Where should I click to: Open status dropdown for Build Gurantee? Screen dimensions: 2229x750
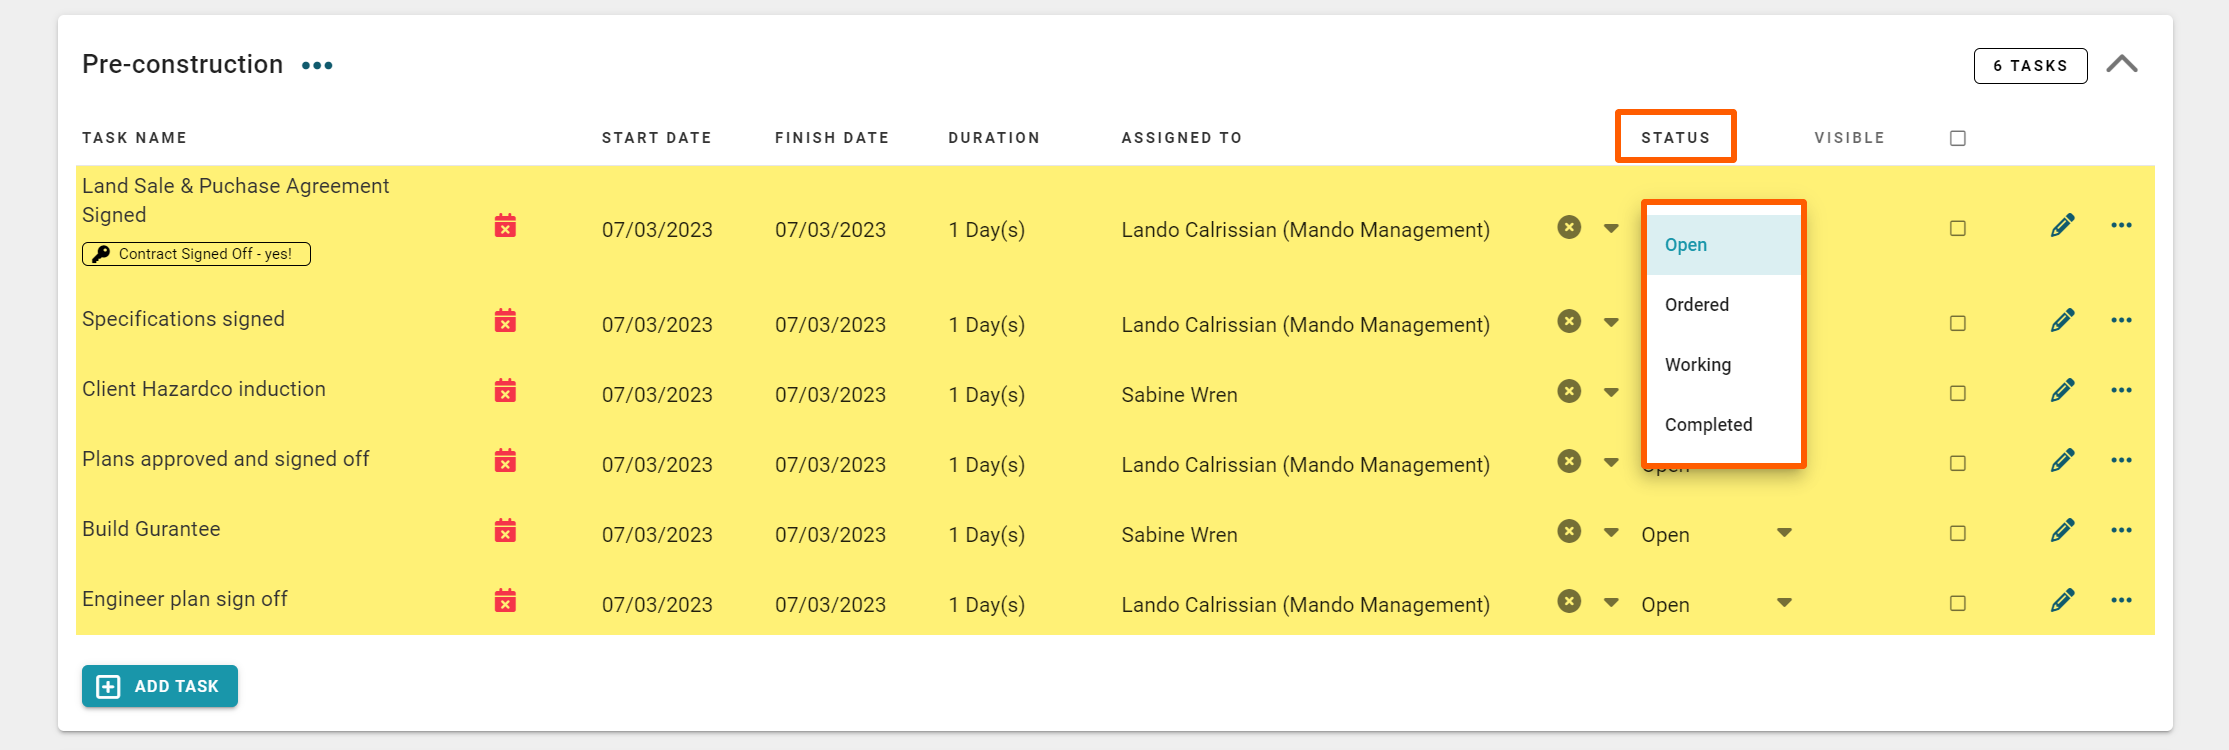[1784, 533]
